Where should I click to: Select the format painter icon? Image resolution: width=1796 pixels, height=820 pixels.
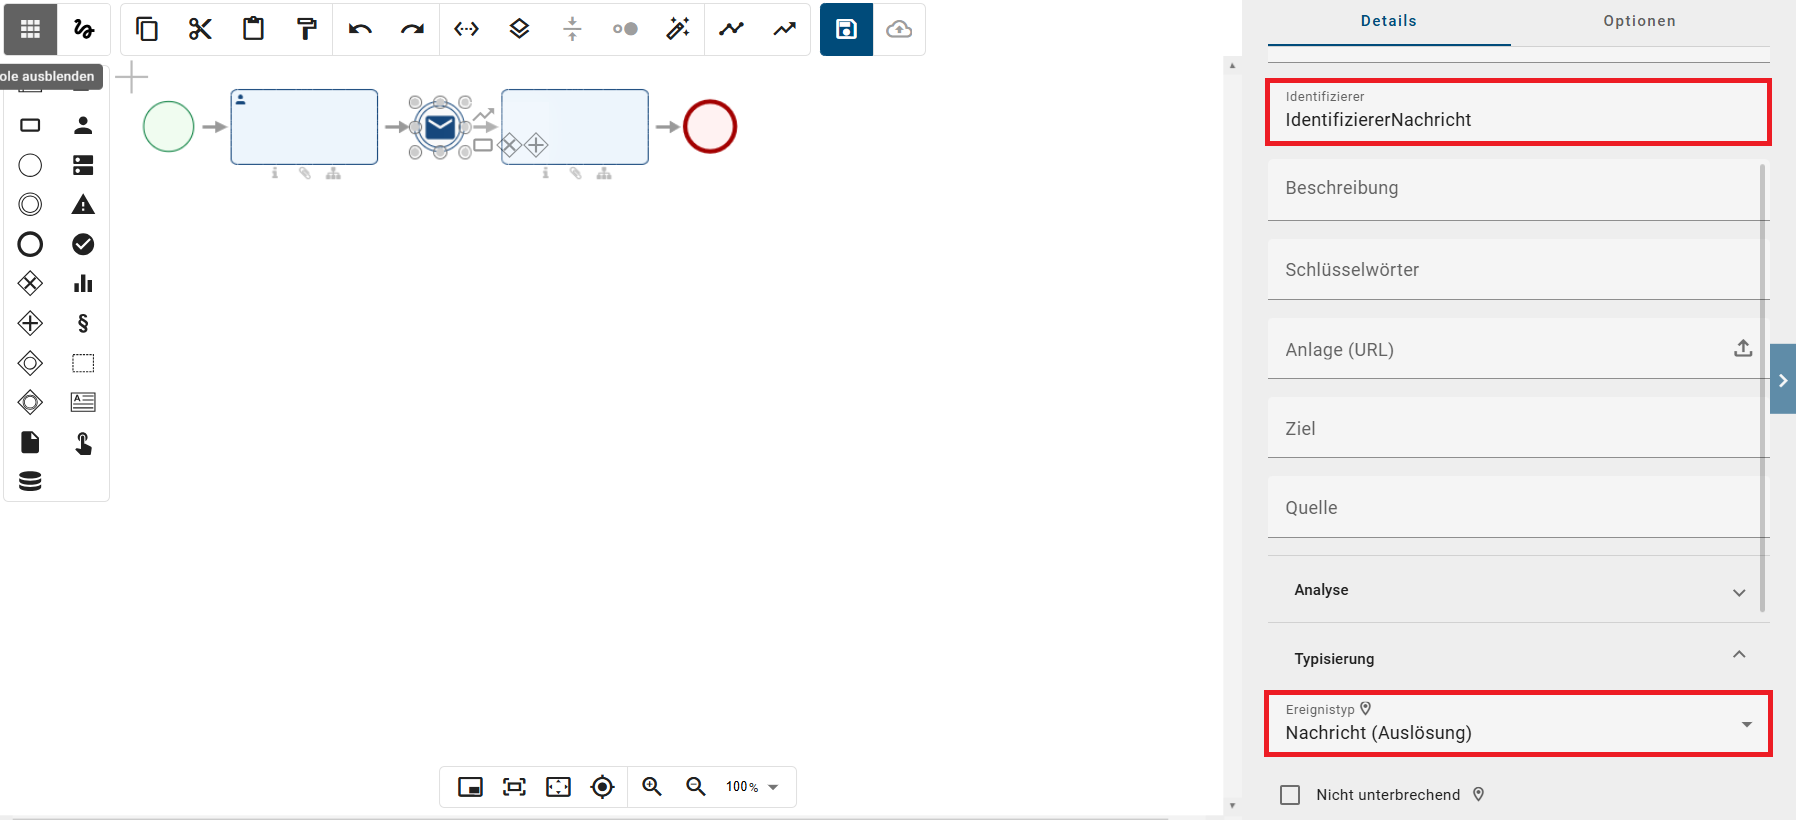tap(307, 29)
